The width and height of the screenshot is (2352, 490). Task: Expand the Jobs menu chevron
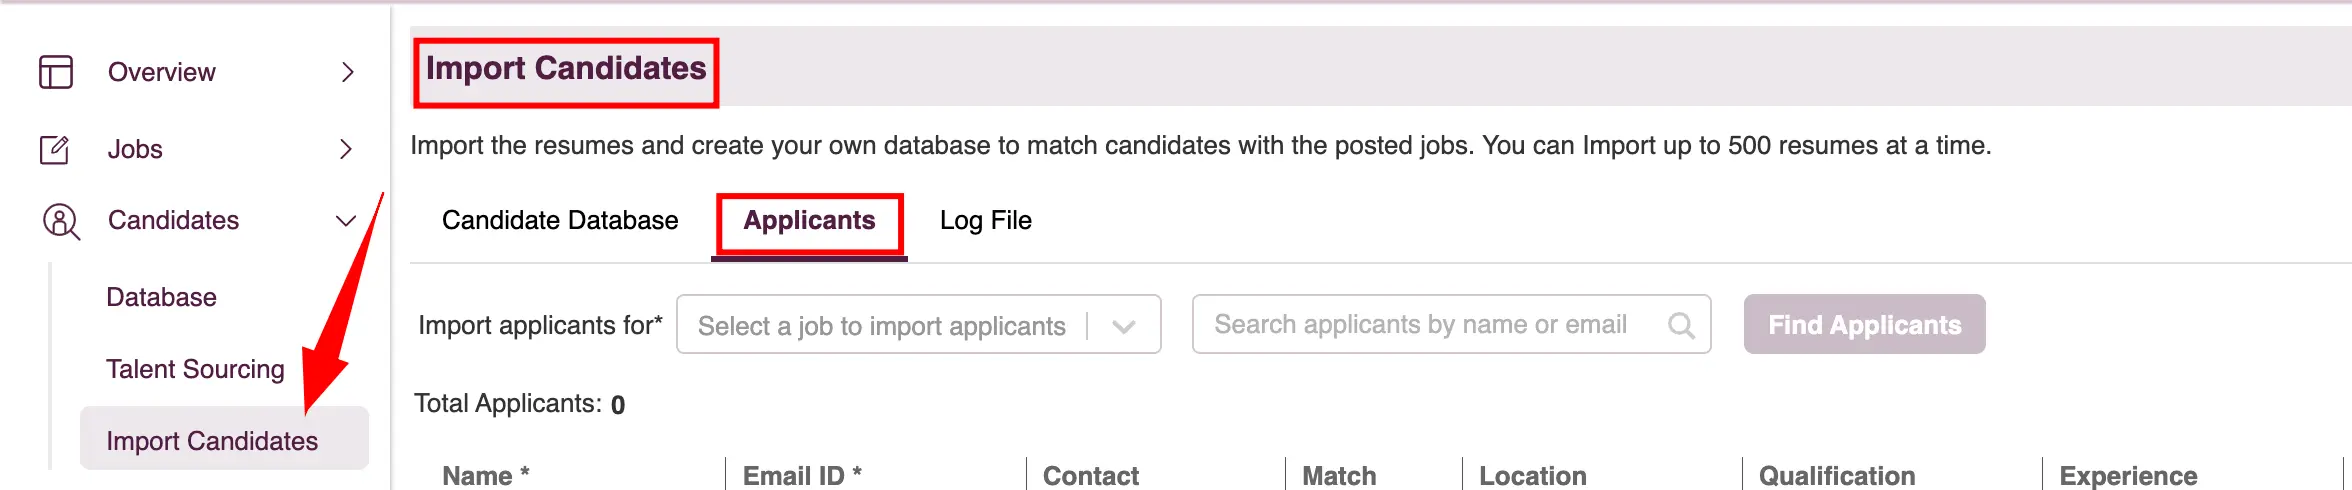click(346, 149)
